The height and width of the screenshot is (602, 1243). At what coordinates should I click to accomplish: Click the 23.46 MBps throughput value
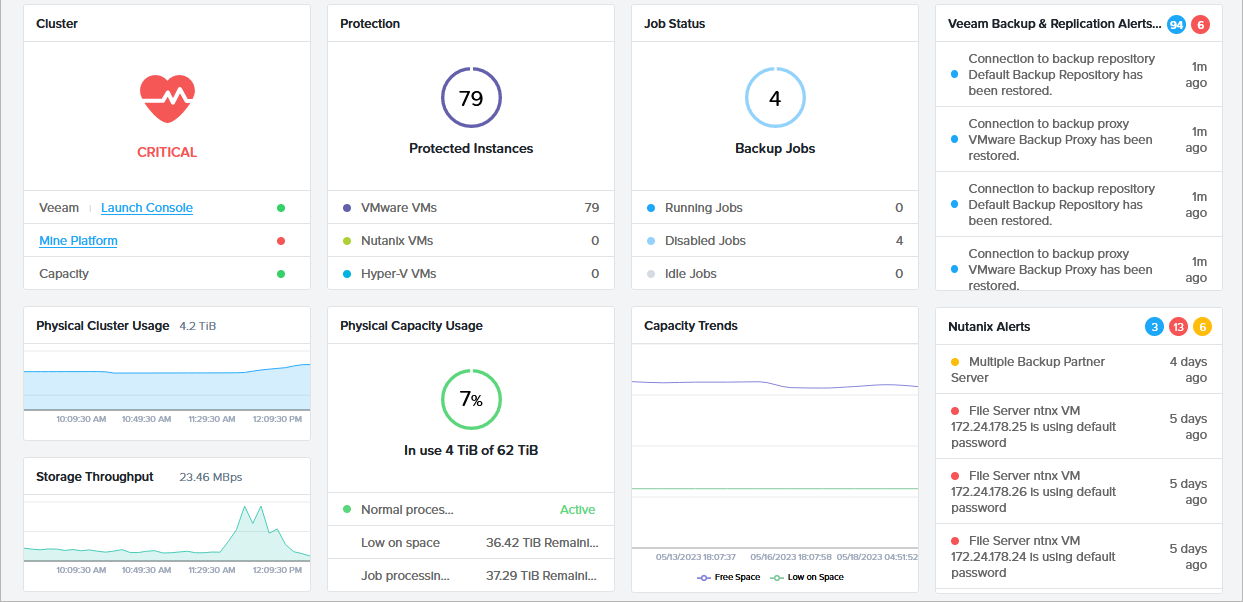(x=210, y=477)
